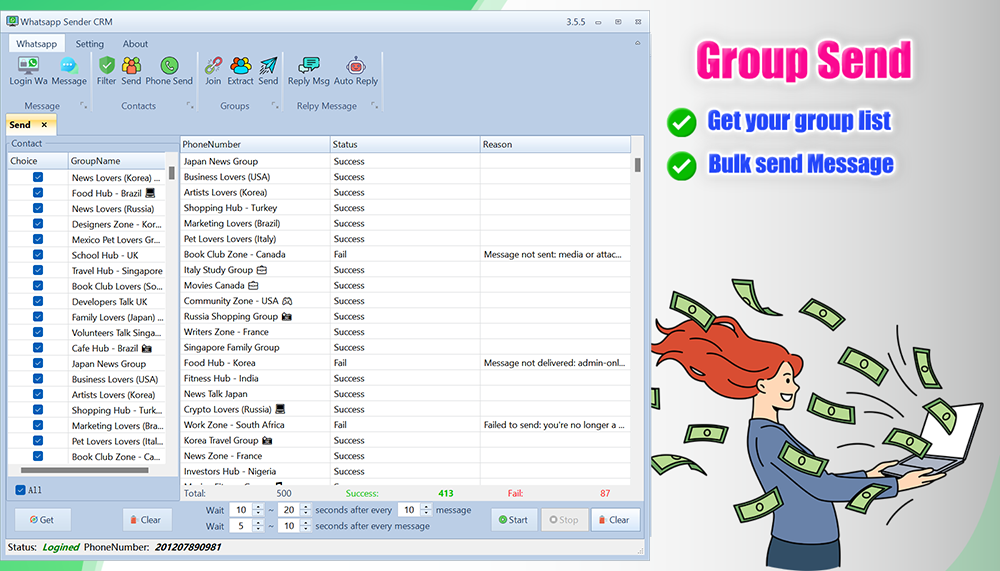
Task: Click the contact list horizontal scrollbar
Action: 85,470
